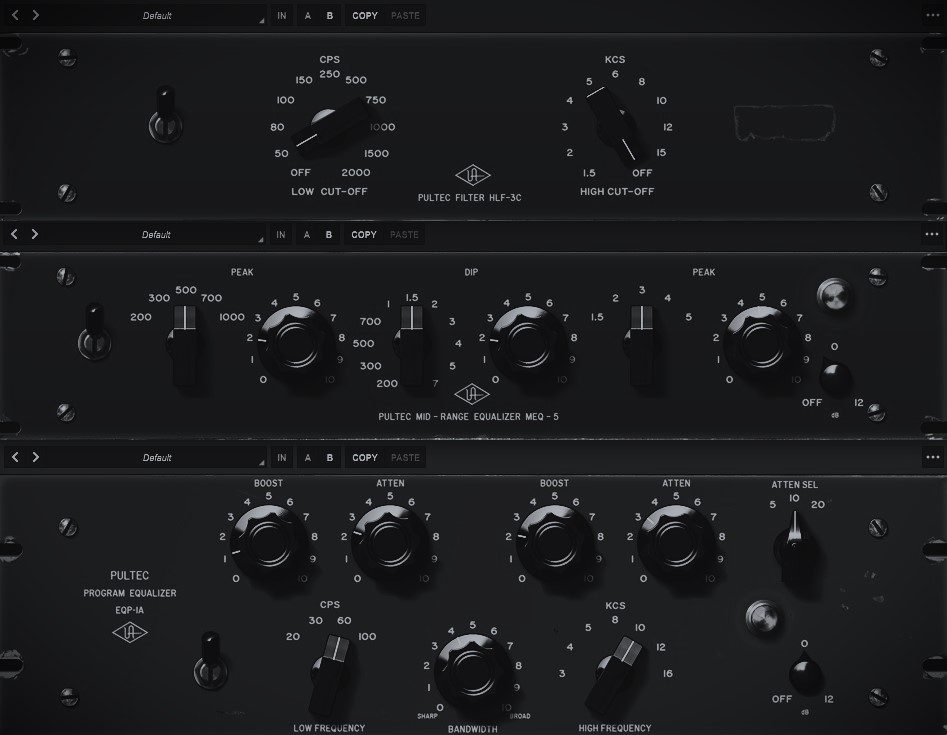Click the High Frequency KCS selector on EQP-1A

coord(614,675)
